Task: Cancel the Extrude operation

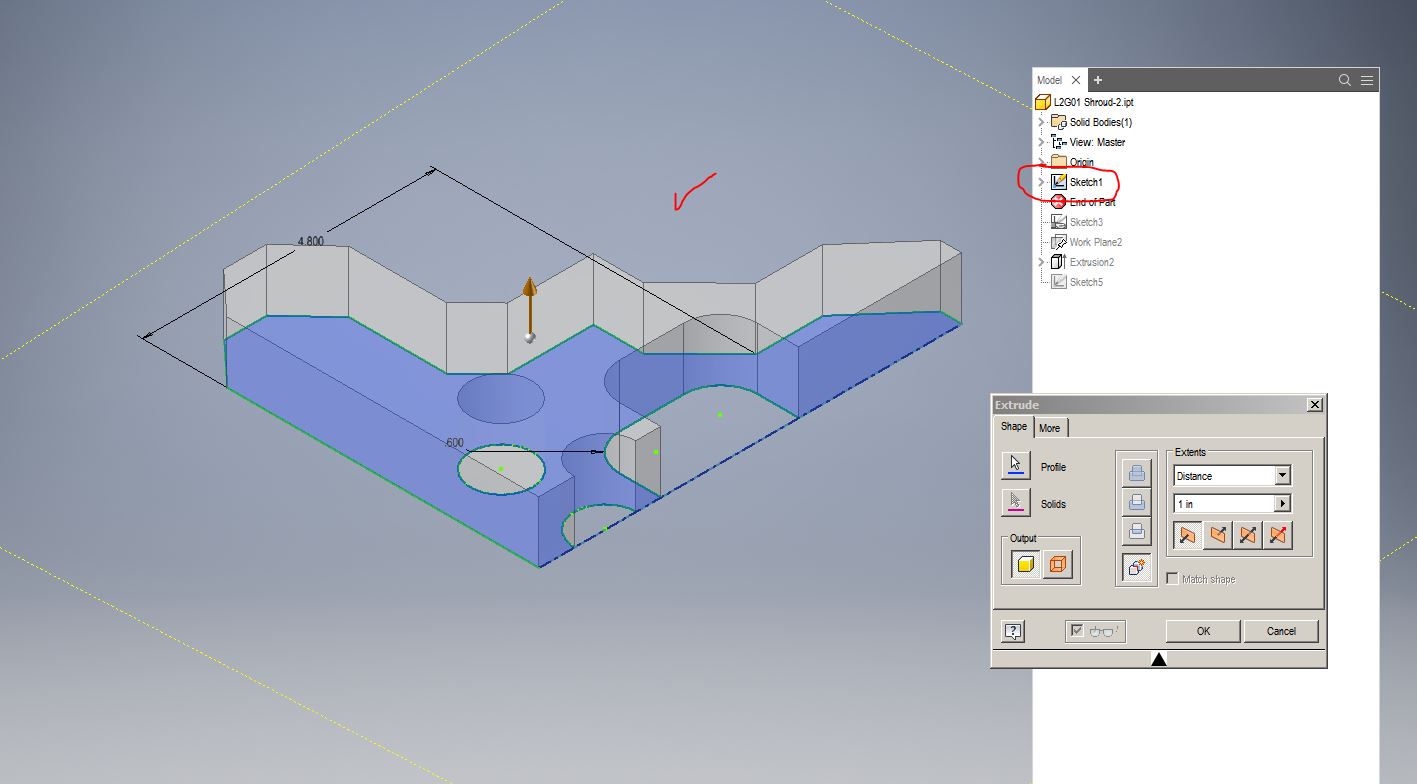Action: pos(1281,630)
